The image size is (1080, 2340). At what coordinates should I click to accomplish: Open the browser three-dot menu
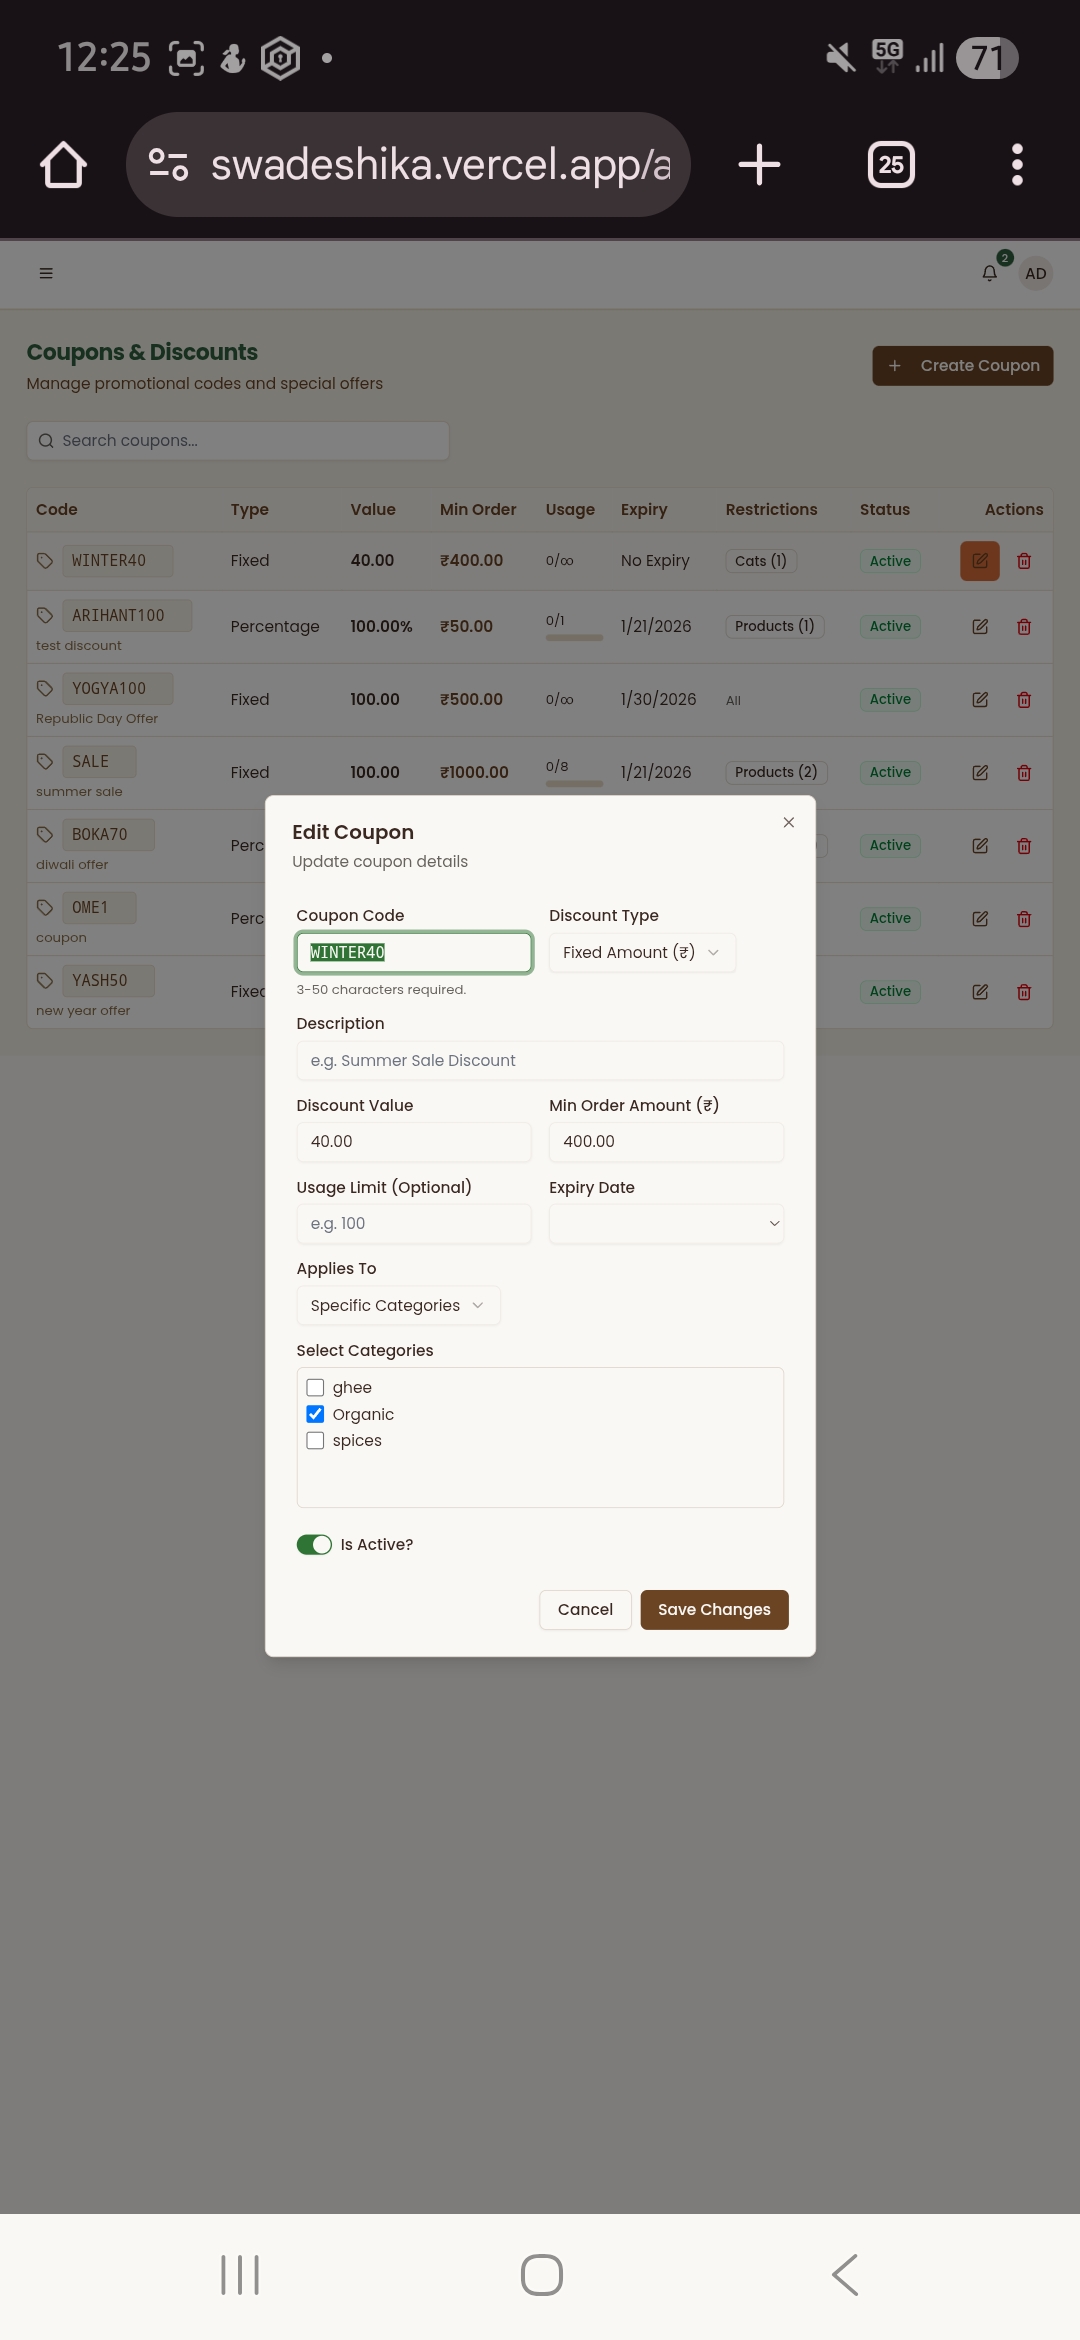coord(1017,165)
